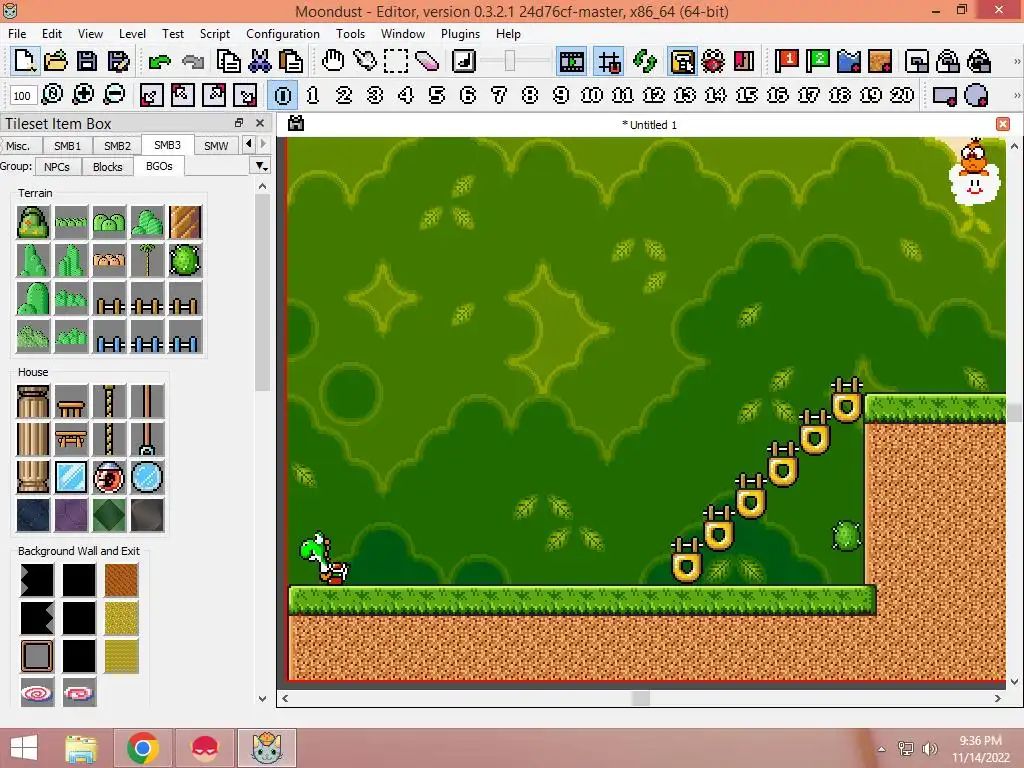Switch to SMB1 tileset tab
This screenshot has width=1024, height=768.
pos(67,146)
